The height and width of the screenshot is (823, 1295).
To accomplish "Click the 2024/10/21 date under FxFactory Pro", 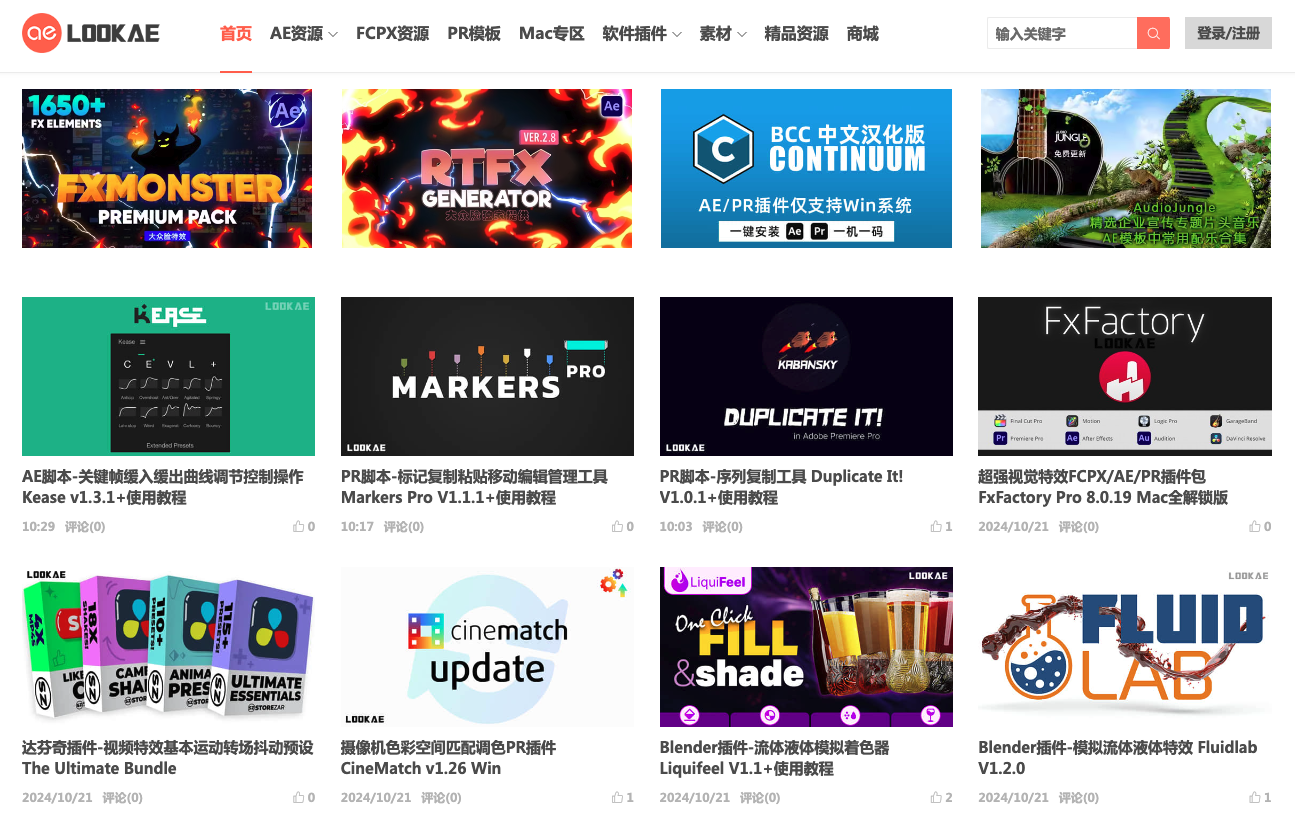I will click(x=1013, y=527).
